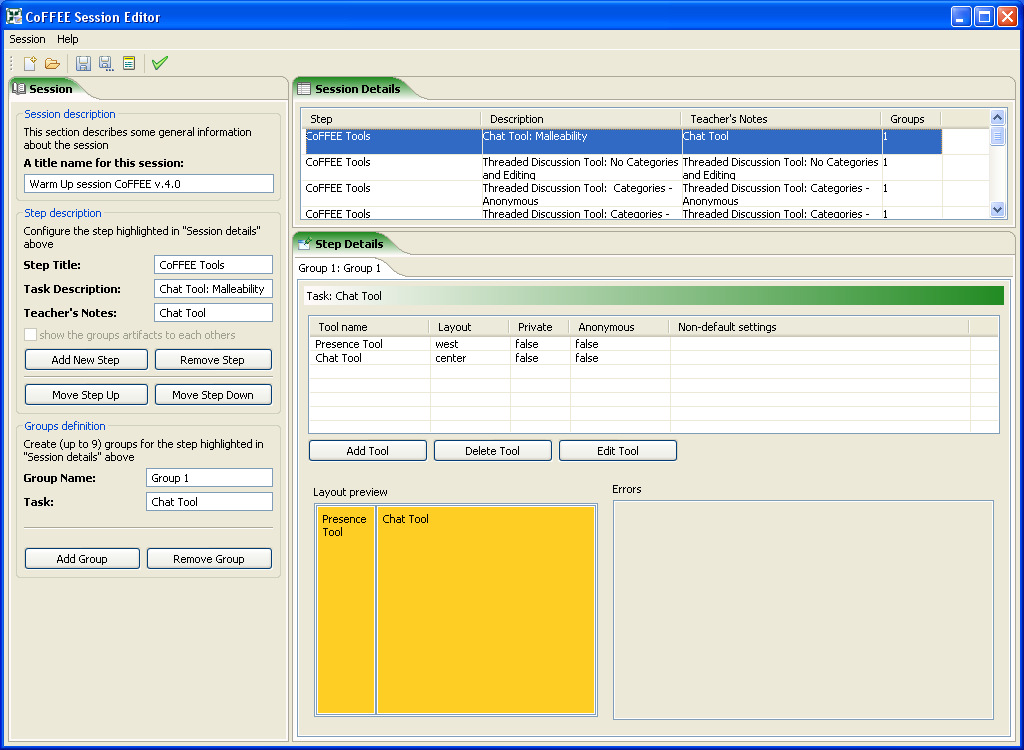Image resolution: width=1024 pixels, height=750 pixels.
Task: Open the Help menu
Action: click(x=67, y=39)
